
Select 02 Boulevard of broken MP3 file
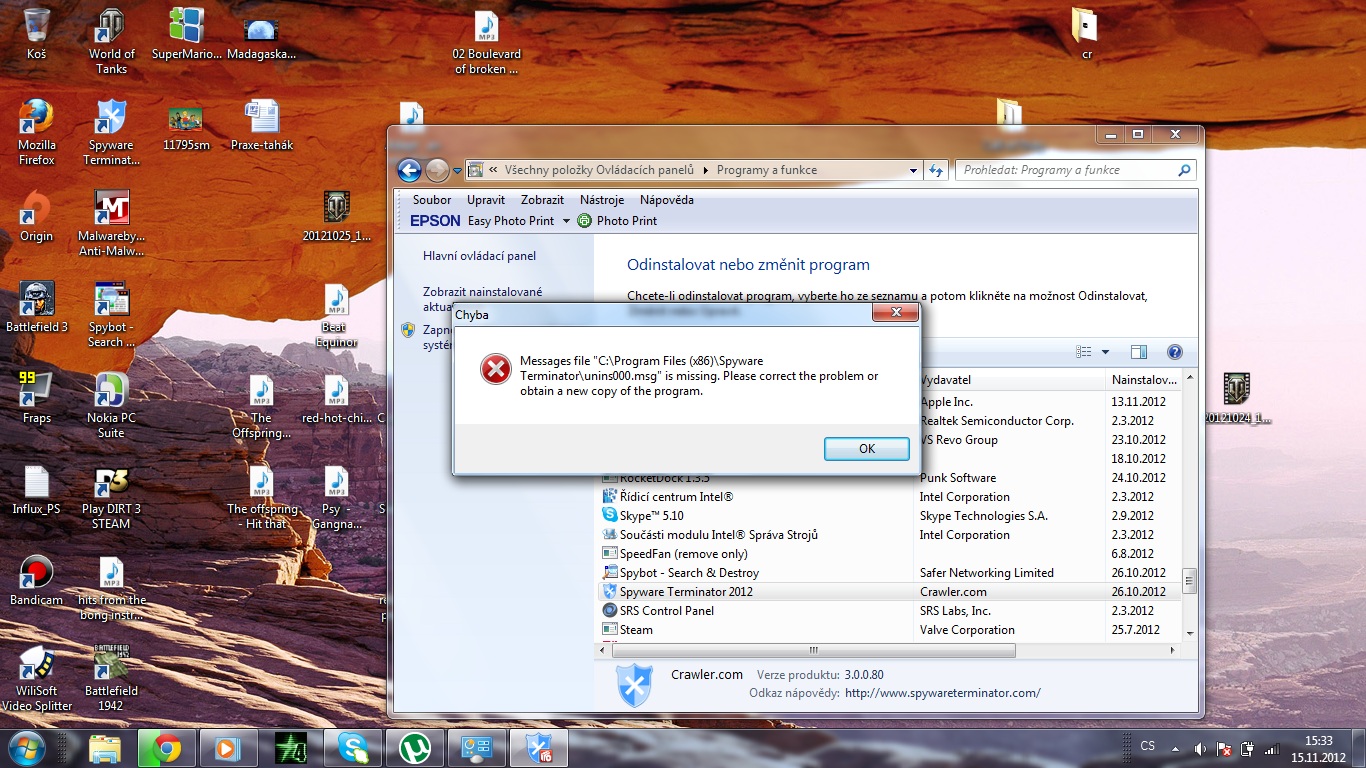pos(486,41)
